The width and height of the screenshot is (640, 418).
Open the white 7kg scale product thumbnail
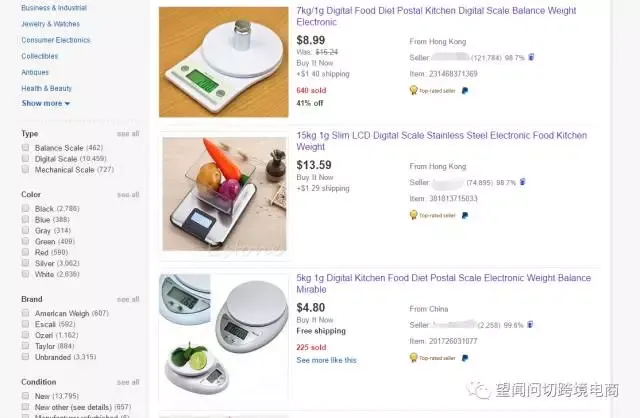tap(224, 62)
